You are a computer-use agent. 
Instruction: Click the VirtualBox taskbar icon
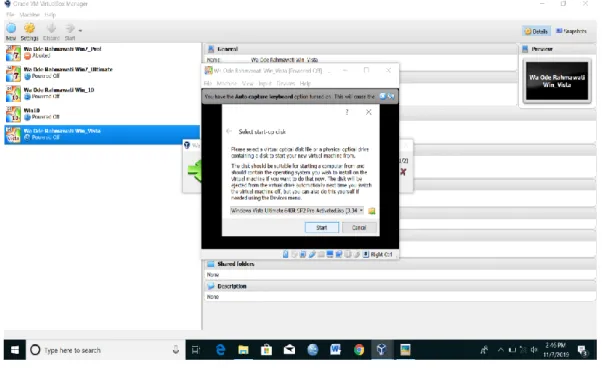point(381,350)
